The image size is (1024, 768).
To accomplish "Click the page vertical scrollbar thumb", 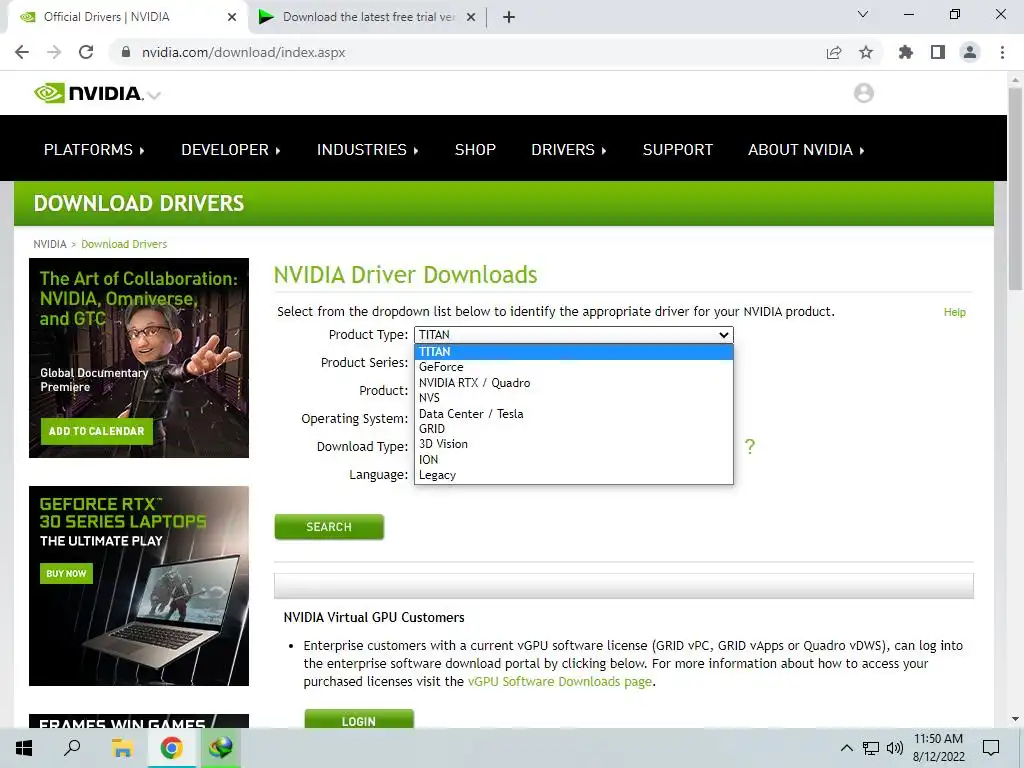I will coord(1015,189).
